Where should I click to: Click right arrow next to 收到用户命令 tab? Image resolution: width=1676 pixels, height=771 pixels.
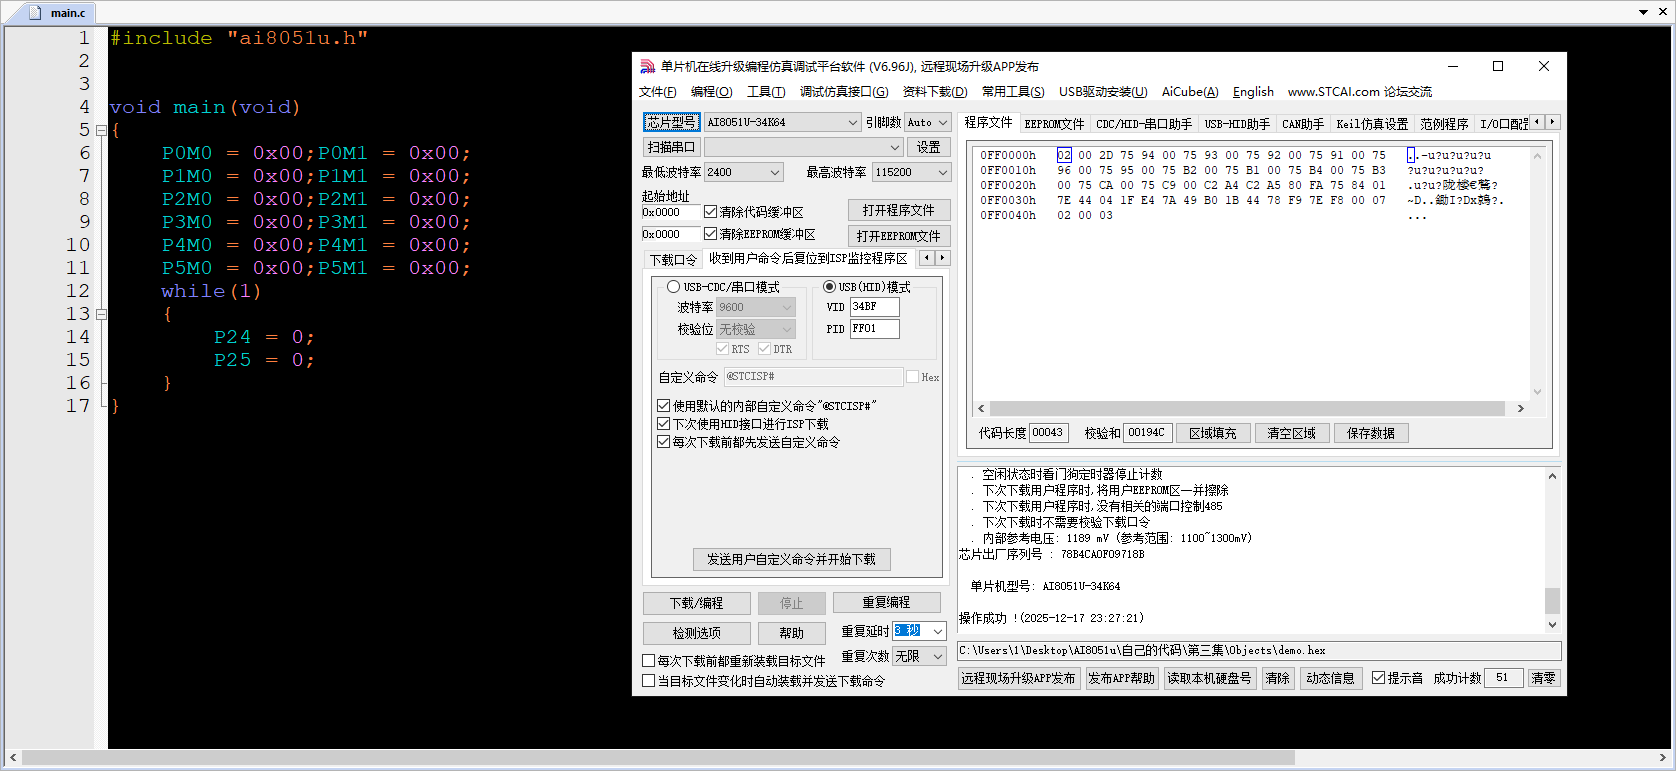942,258
